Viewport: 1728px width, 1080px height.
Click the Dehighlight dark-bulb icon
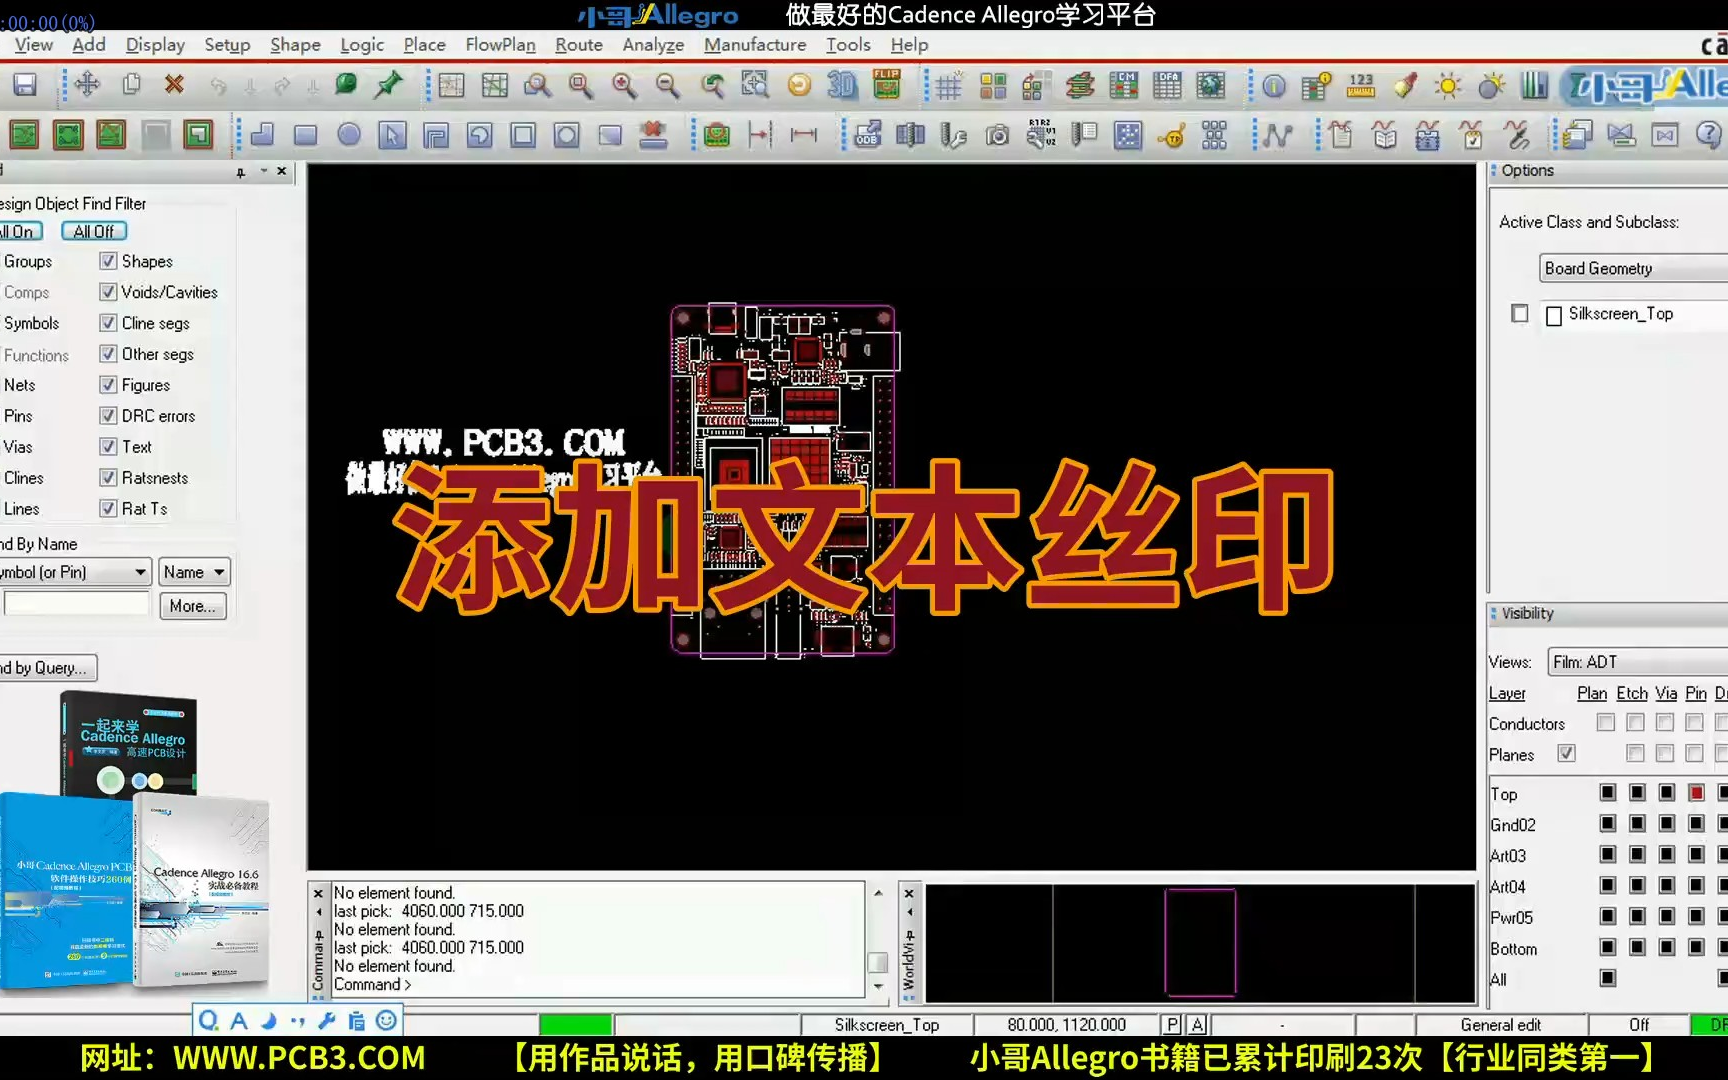[x=1491, y=86]
